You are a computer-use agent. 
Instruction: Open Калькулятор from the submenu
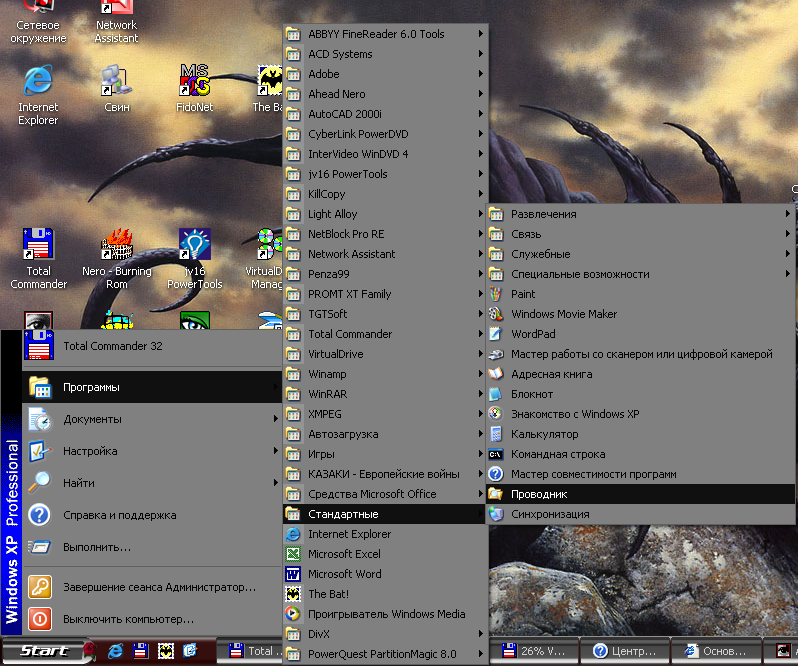(544, 434)
